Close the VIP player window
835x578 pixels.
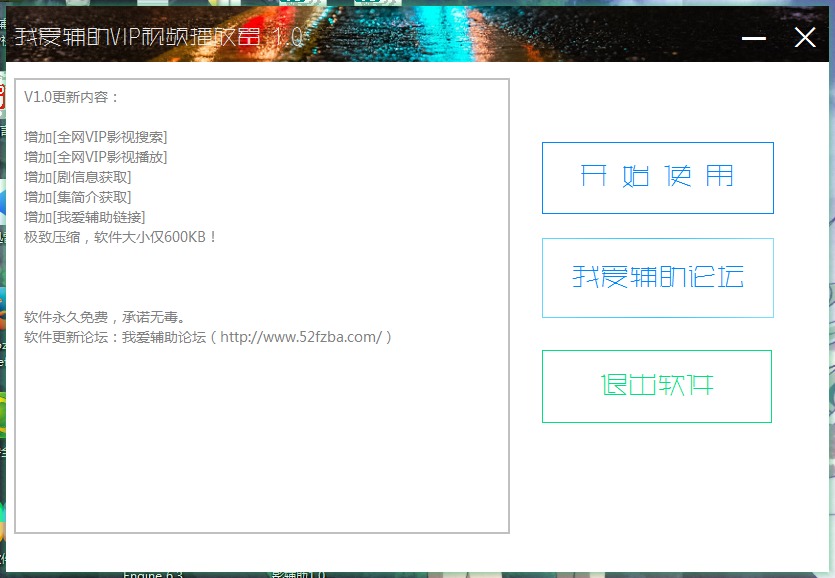click(805, 37)
